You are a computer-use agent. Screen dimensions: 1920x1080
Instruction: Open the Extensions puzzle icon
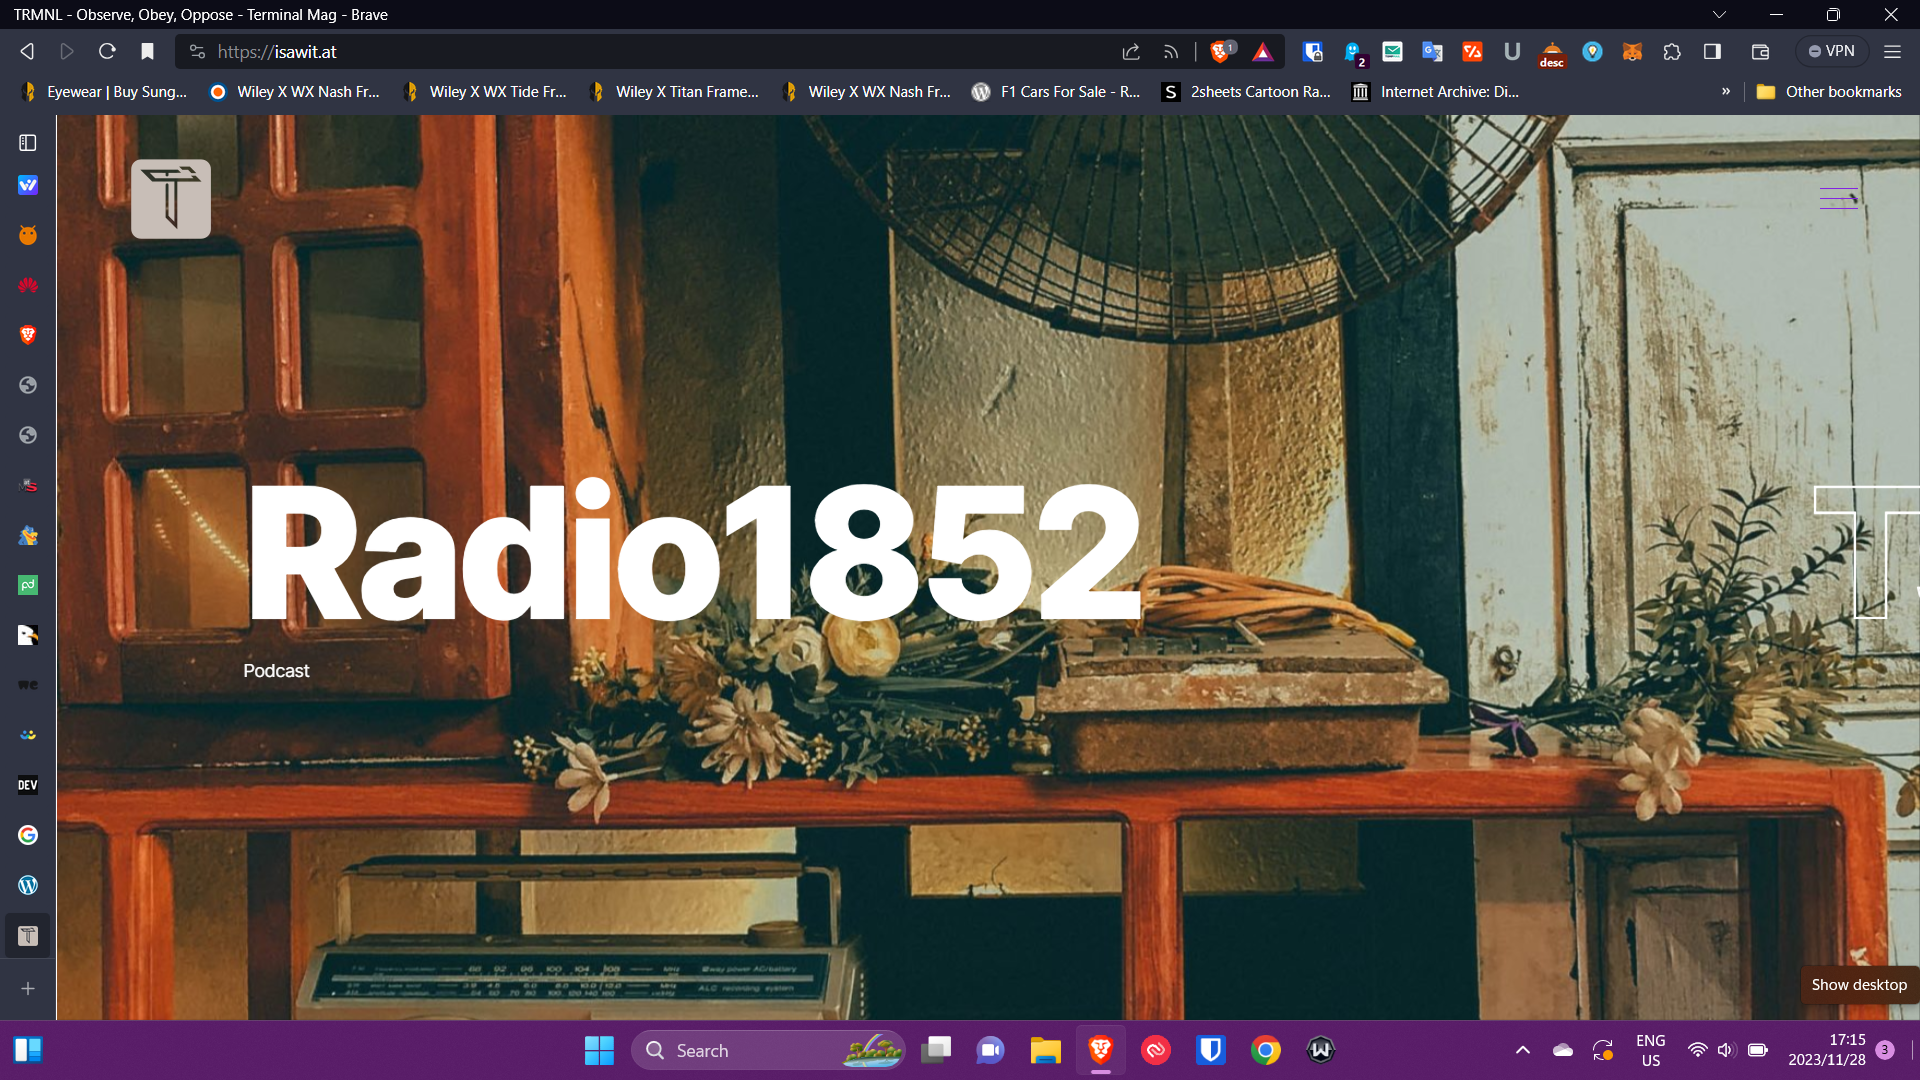[x=1672, y=52]
